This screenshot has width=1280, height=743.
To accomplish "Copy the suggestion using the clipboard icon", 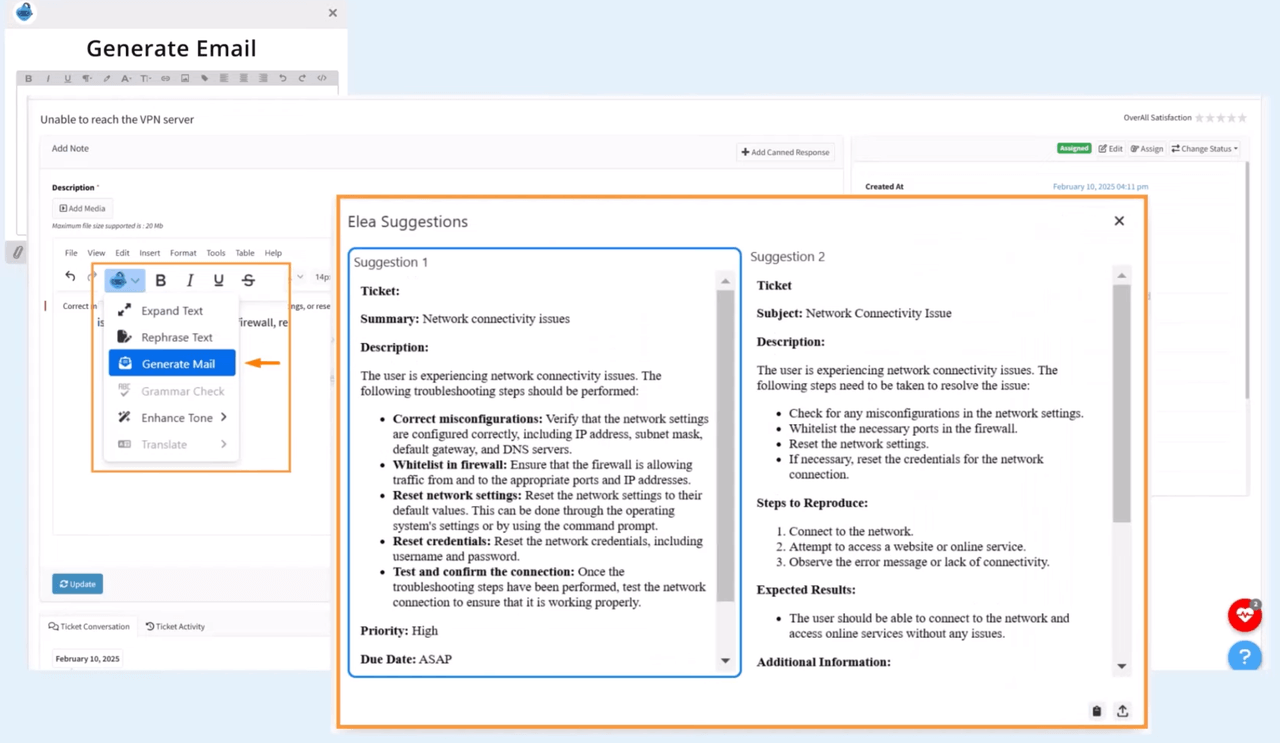I will [x=1096, y=711].
